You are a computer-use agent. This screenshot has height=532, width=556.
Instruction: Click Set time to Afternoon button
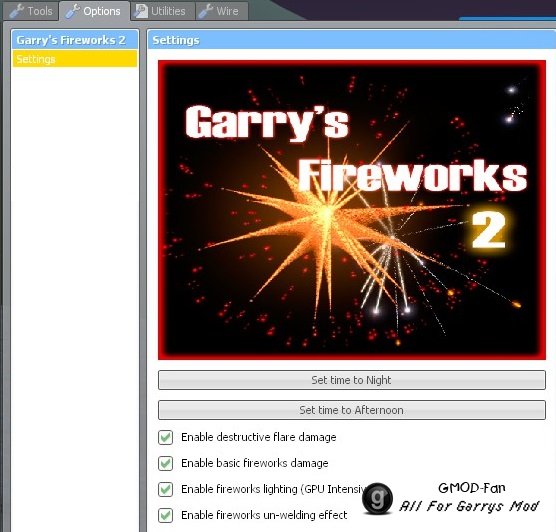click(x=352, y=410)
